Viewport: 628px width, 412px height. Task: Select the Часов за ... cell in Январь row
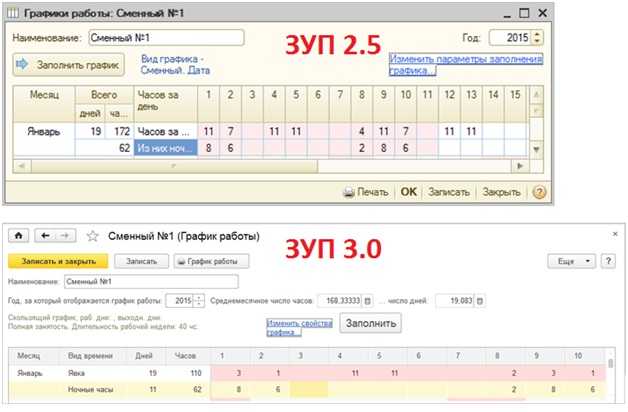coord(165,131)
